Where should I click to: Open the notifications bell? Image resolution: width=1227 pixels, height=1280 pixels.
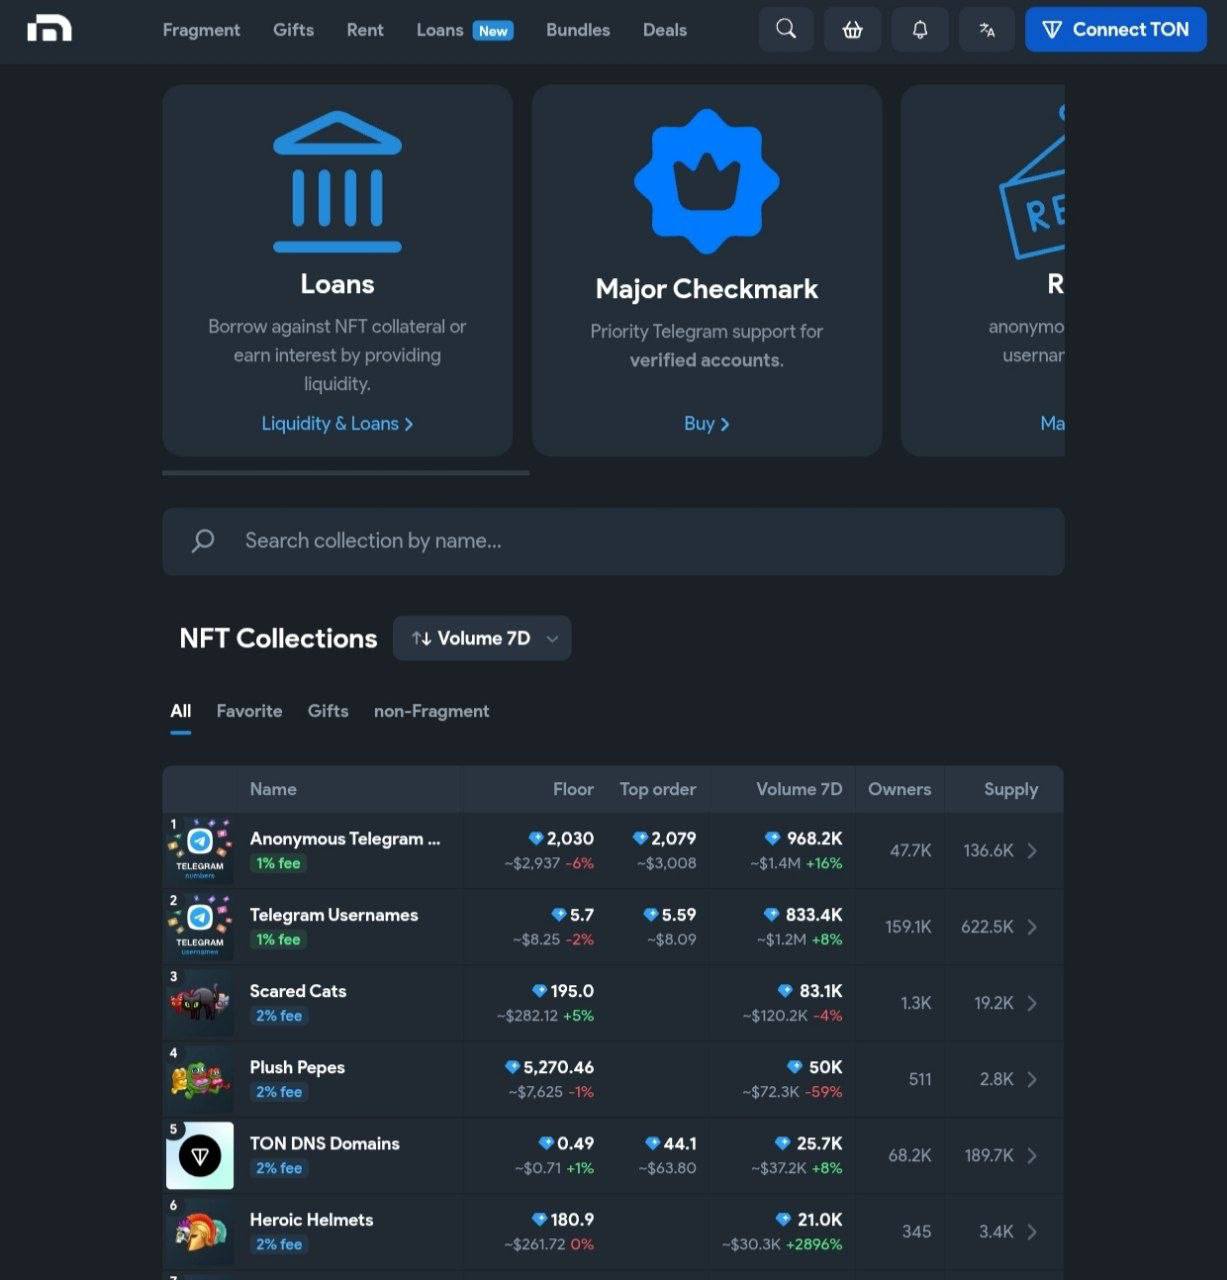pyautogui.click(x=920, y=30)
